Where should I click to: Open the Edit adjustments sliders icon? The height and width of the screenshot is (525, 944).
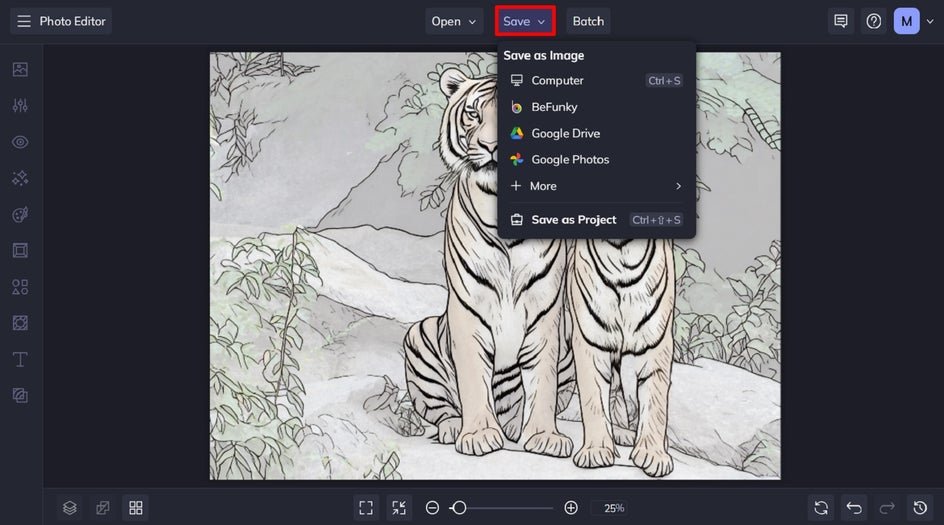20,105
